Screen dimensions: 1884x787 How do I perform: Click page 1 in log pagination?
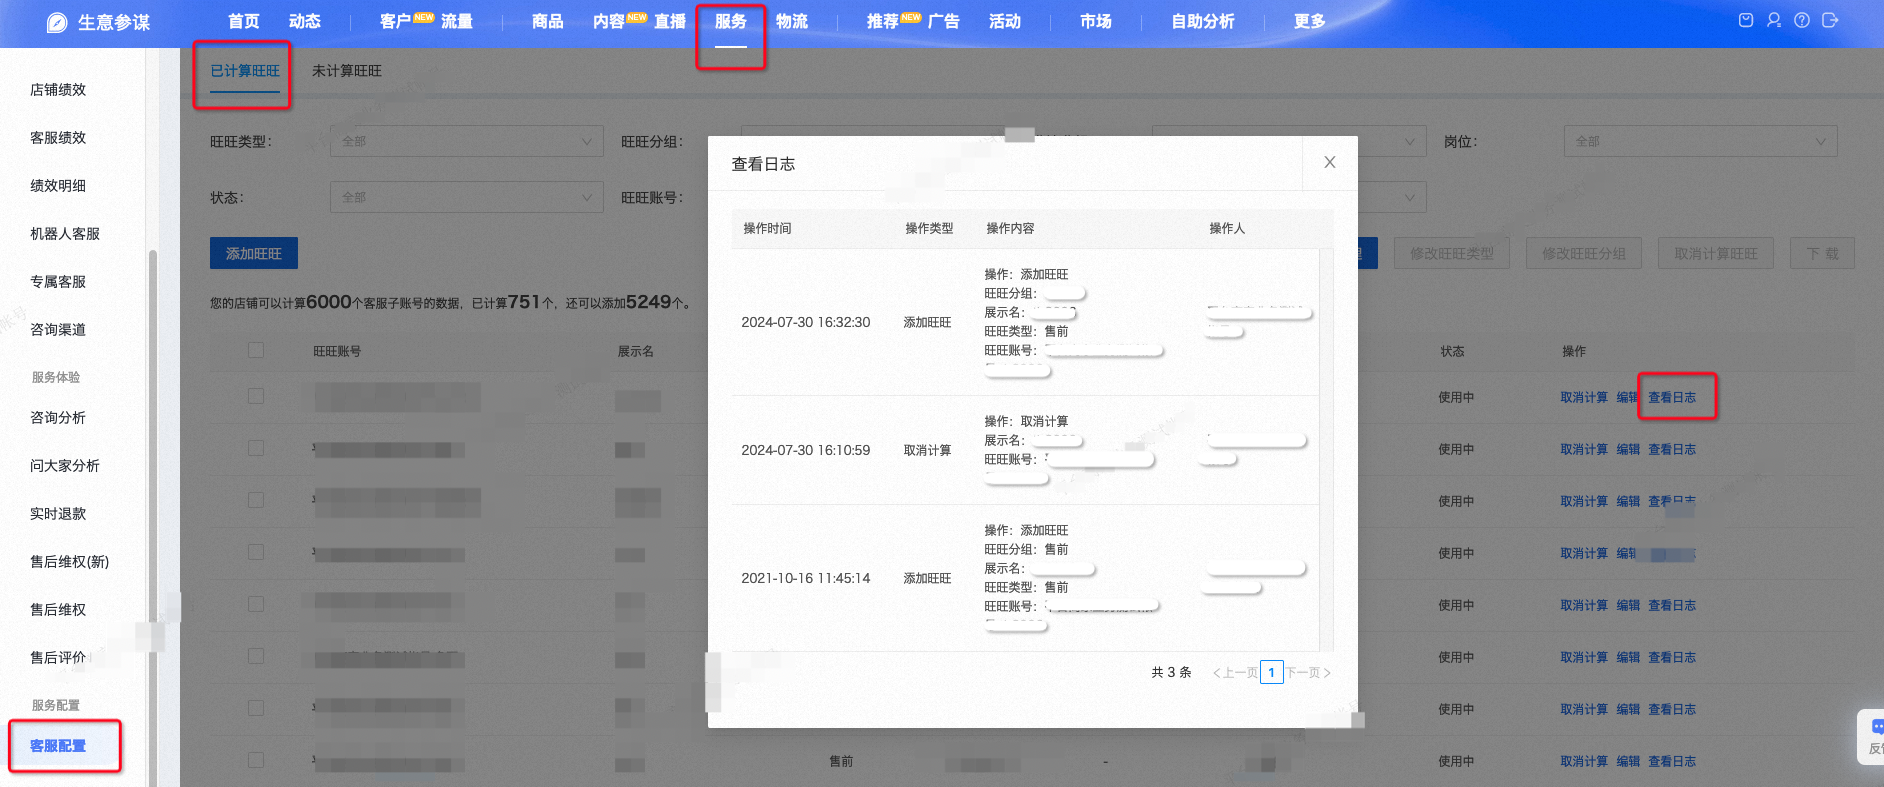(x=1272, y=672)
